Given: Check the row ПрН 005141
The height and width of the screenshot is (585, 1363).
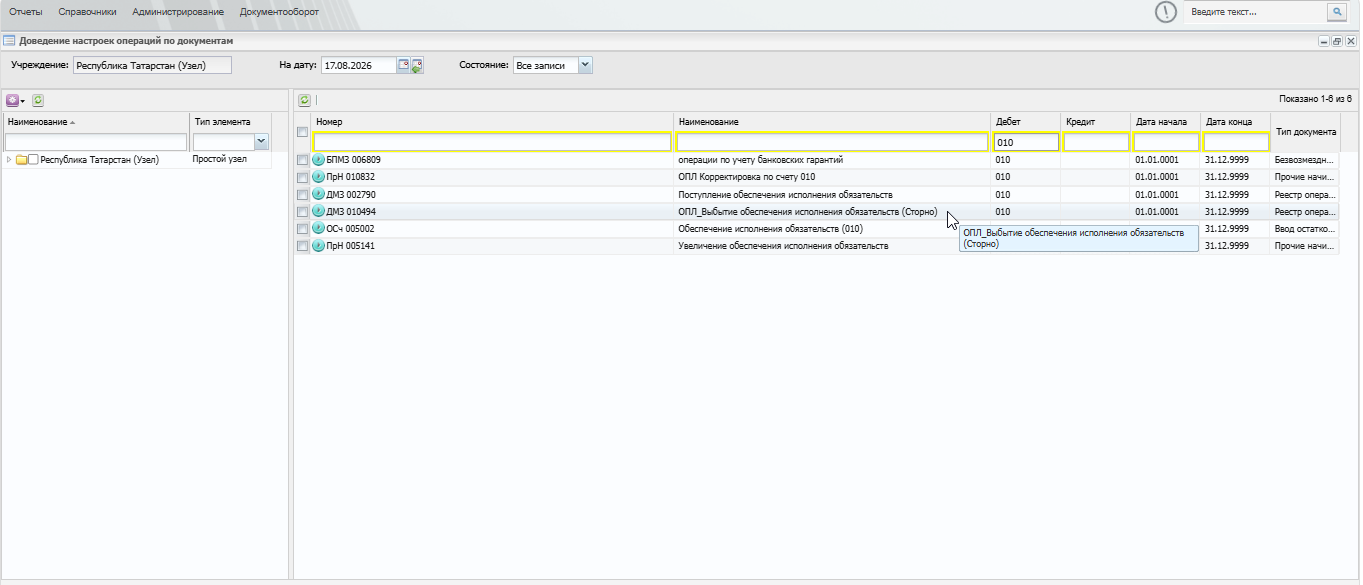Looking at the screenshot, I should point(302,245).
